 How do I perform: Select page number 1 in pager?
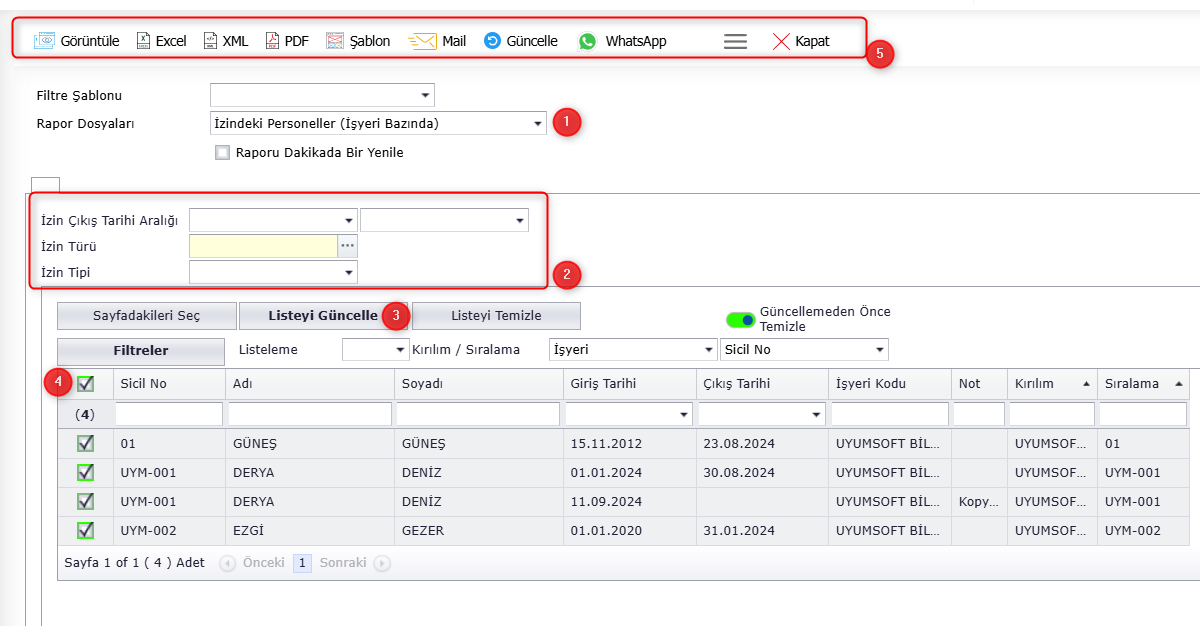[x=302, y=563]
